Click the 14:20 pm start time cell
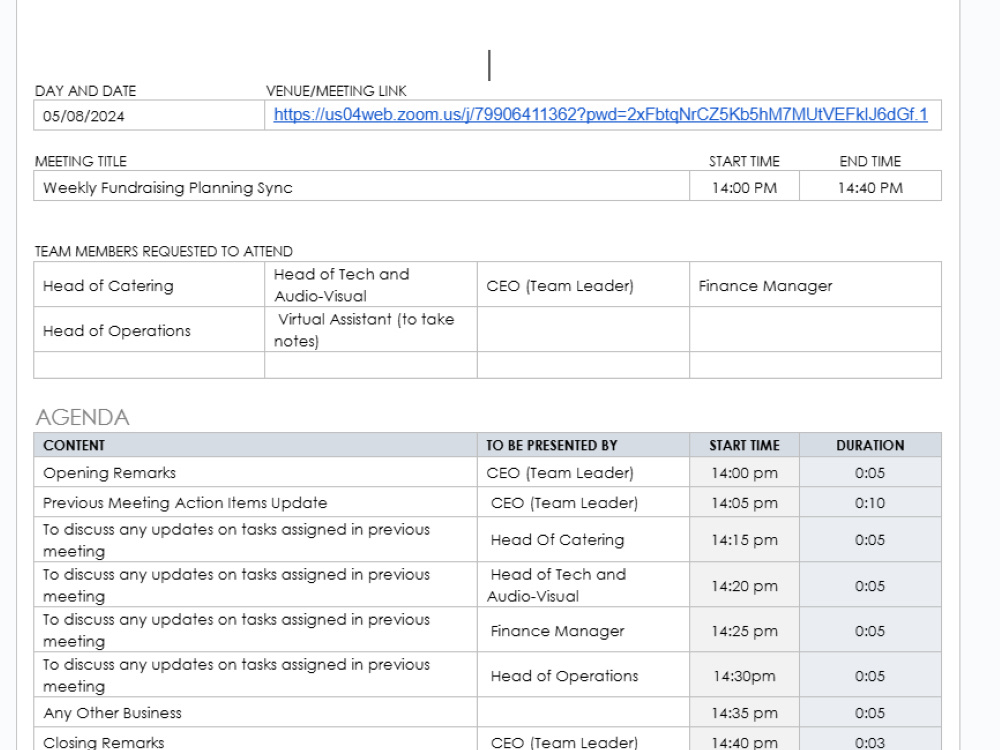The height and width of the screenshot is (750, 1000). (x=744, y=585)
